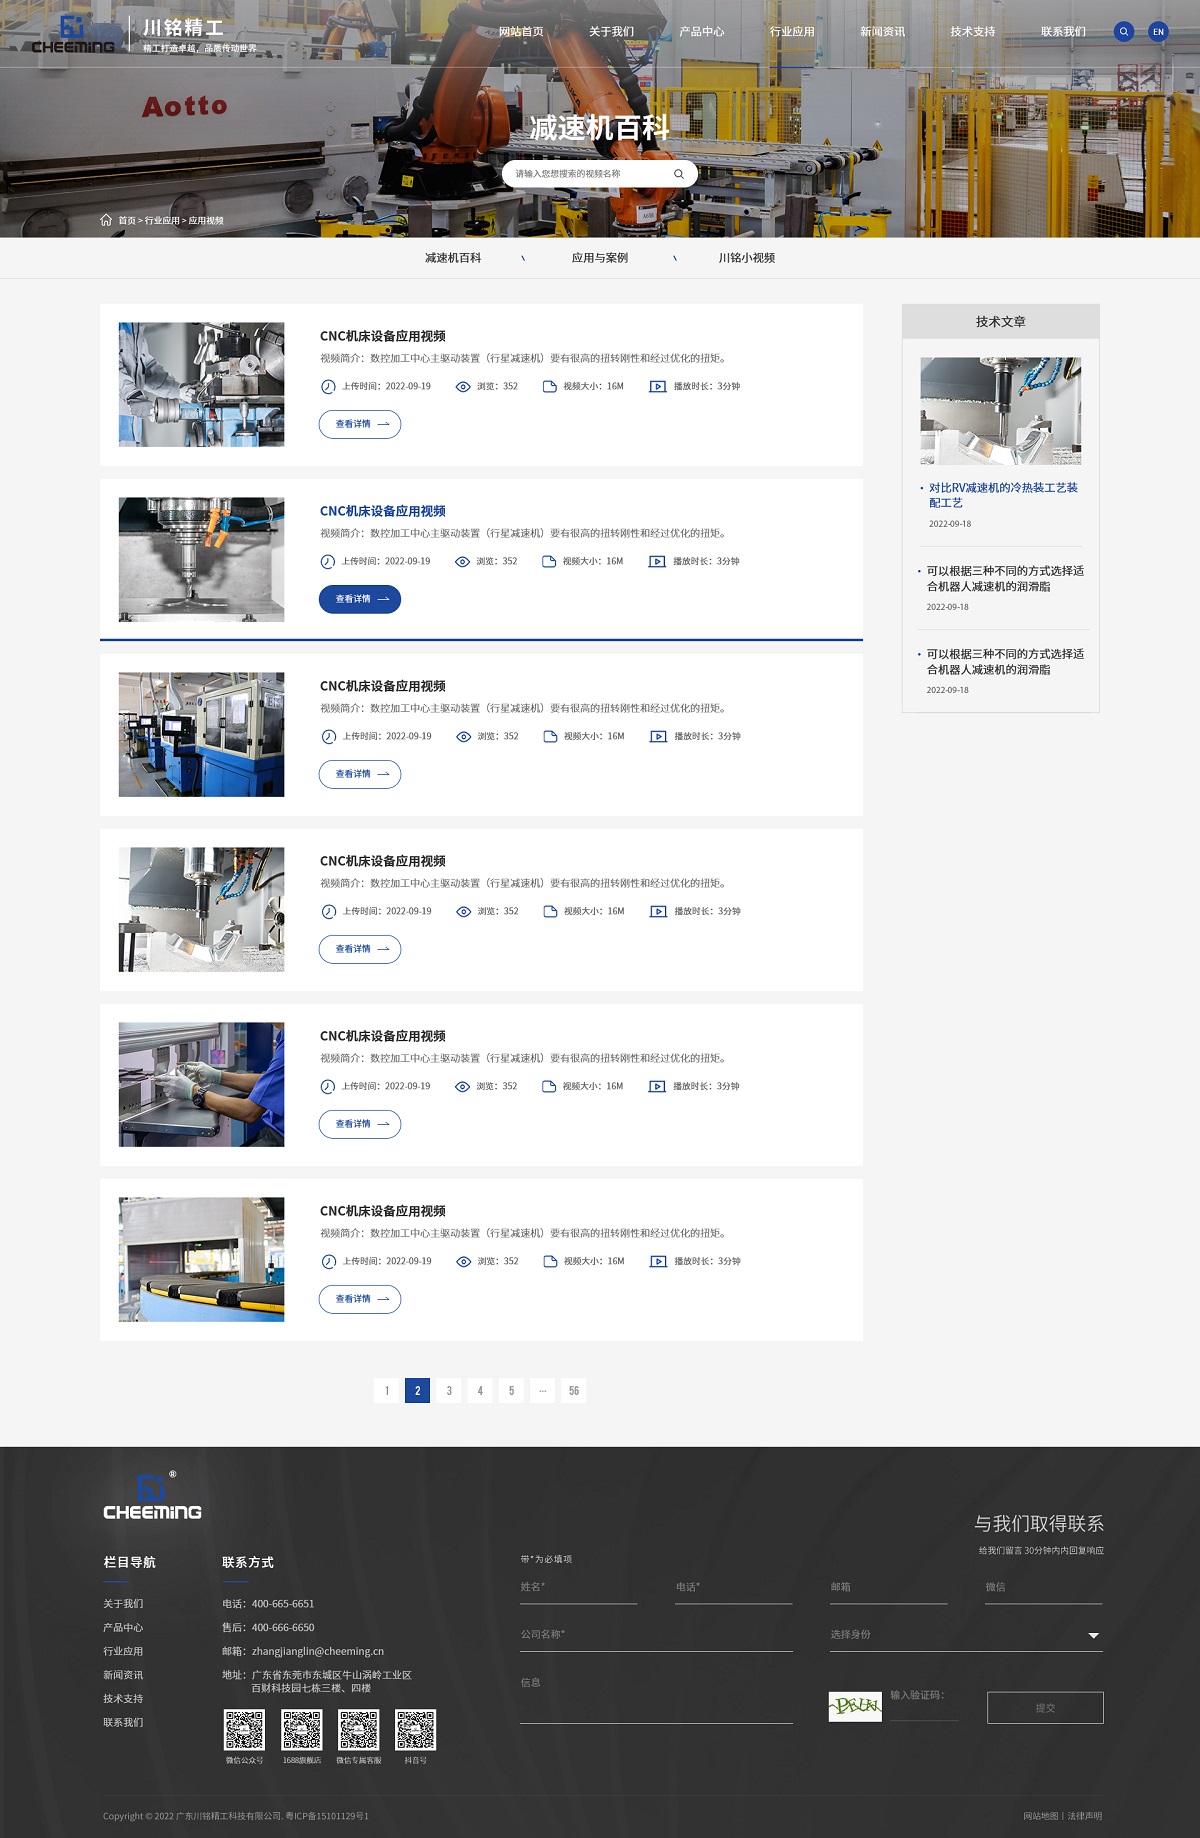
Task: Click the ellipsis pagination button
Action: (x=542, y=1390)
